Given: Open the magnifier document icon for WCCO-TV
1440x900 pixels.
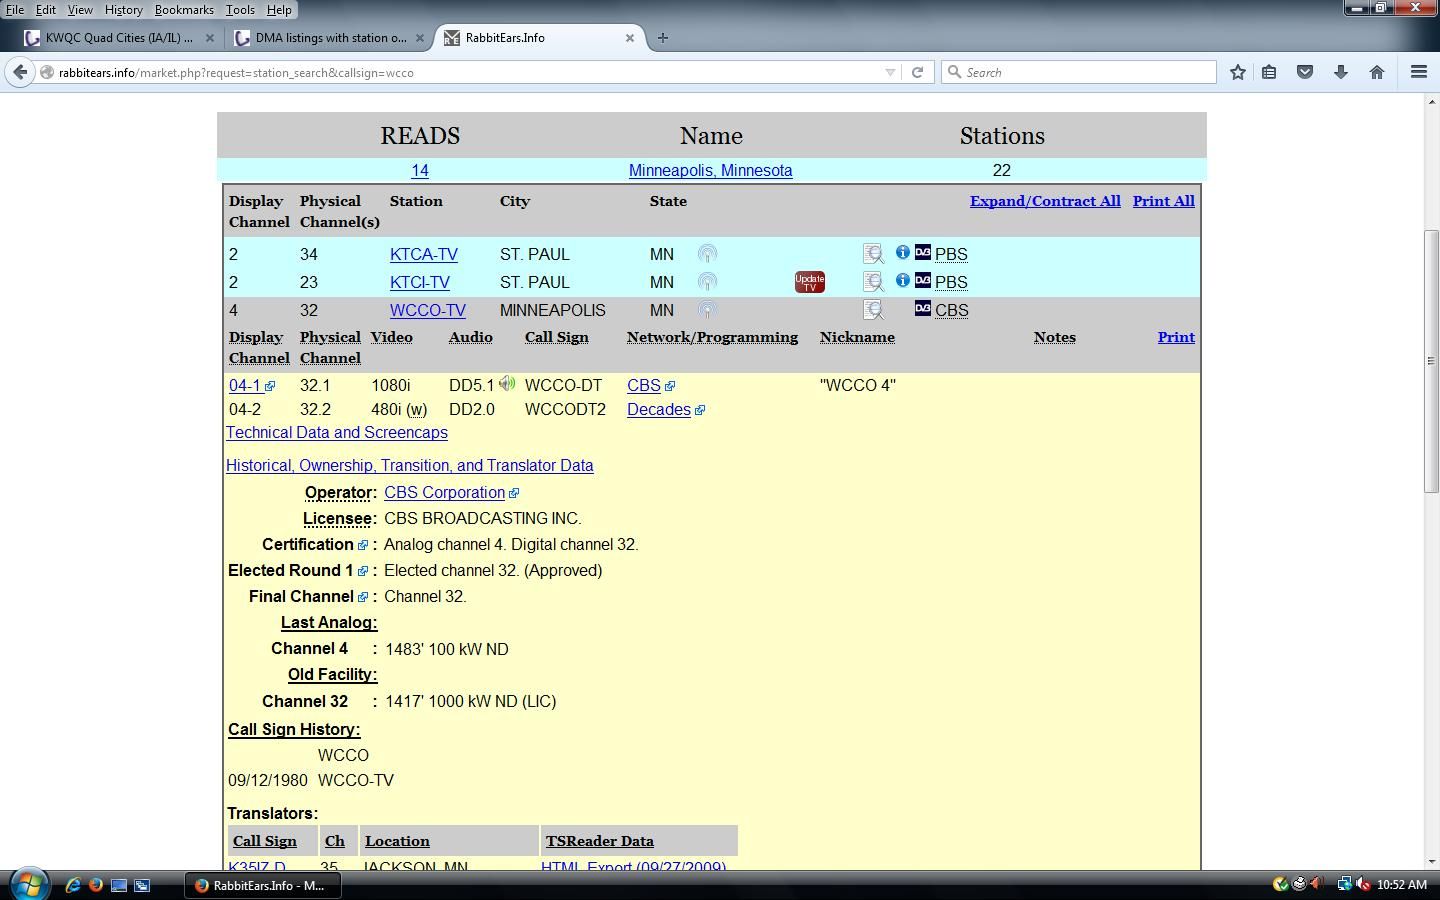Looking at the screenshot, I should (x=873, y=310).
